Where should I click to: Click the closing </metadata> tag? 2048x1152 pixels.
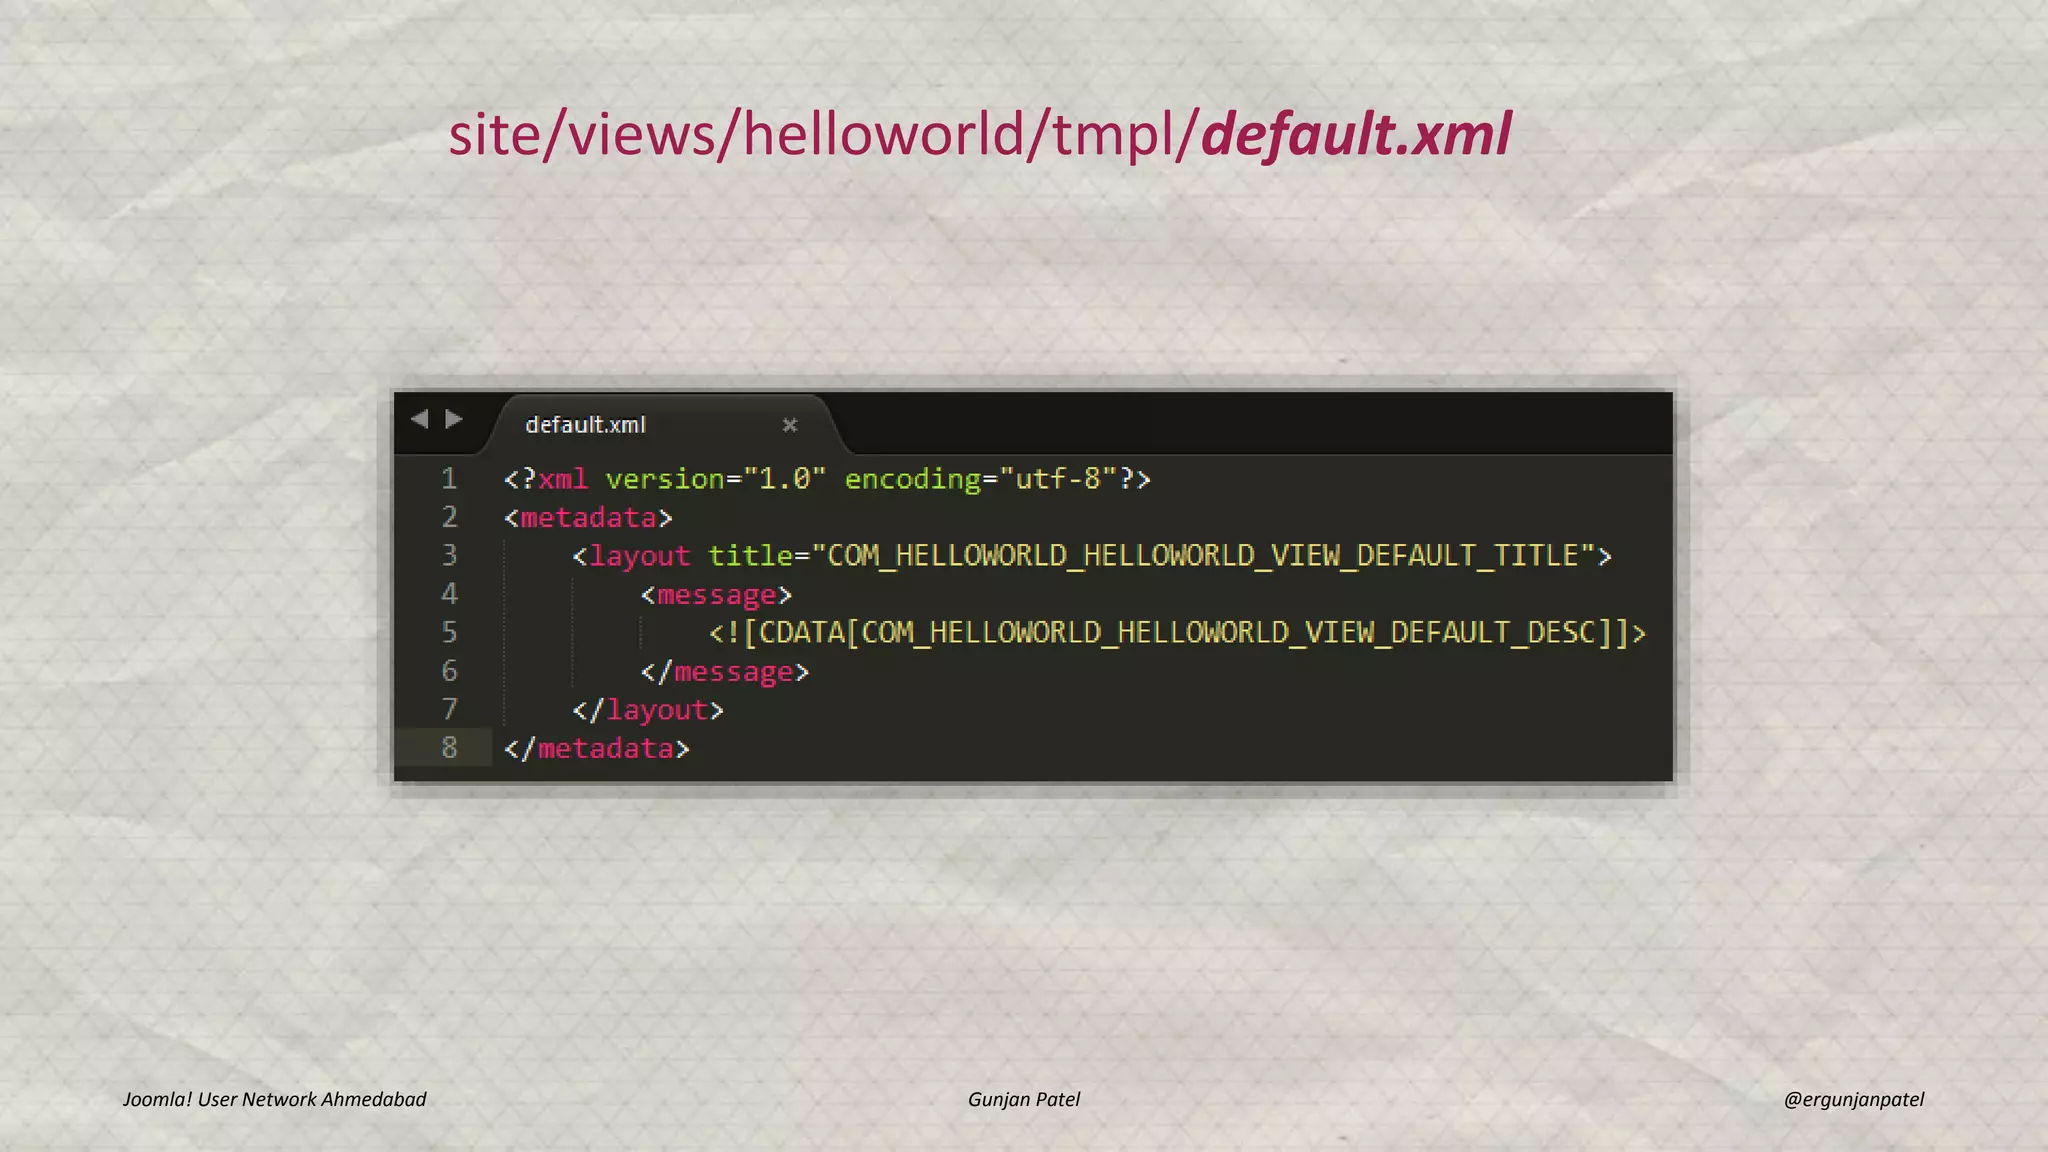coord(597,749)
